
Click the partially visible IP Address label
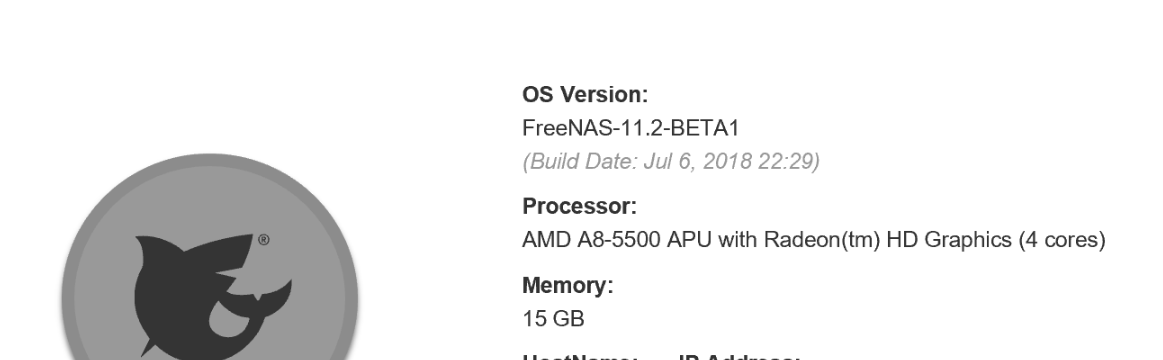coord(739,357)
